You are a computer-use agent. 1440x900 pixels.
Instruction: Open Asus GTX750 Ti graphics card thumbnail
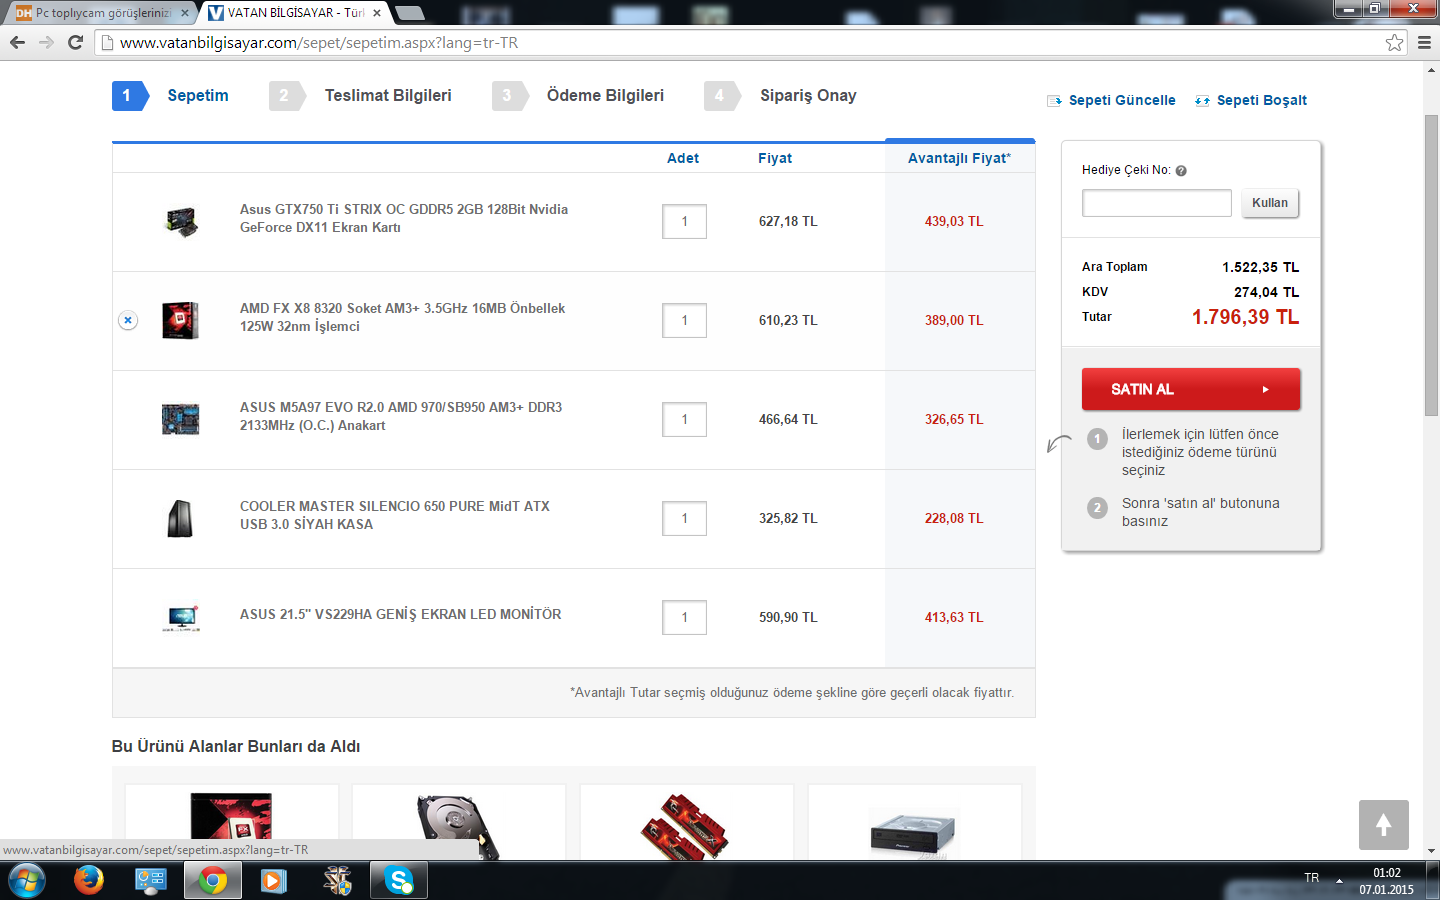pyautogui.click(x=181, y=222)
